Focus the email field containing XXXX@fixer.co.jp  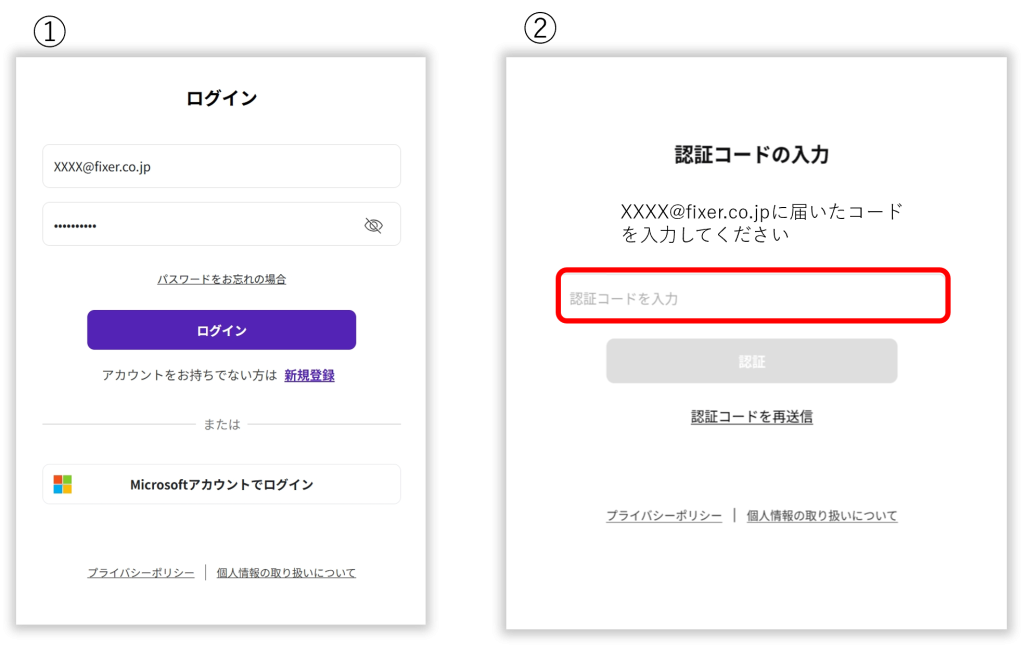221,167
